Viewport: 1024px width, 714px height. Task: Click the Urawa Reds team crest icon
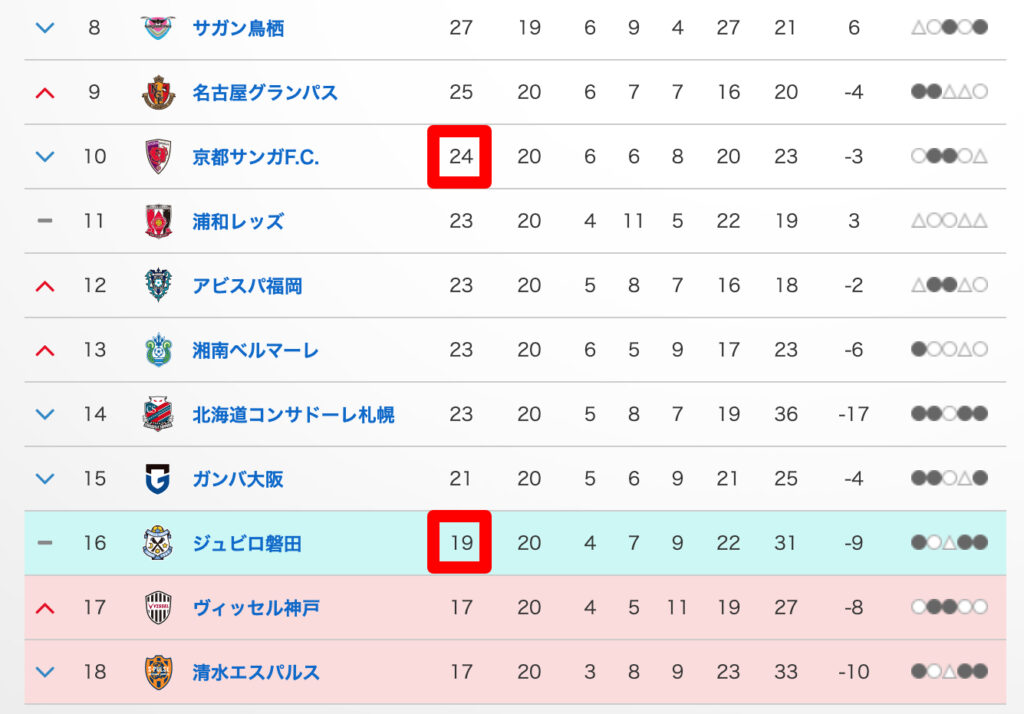coord(158,221)
